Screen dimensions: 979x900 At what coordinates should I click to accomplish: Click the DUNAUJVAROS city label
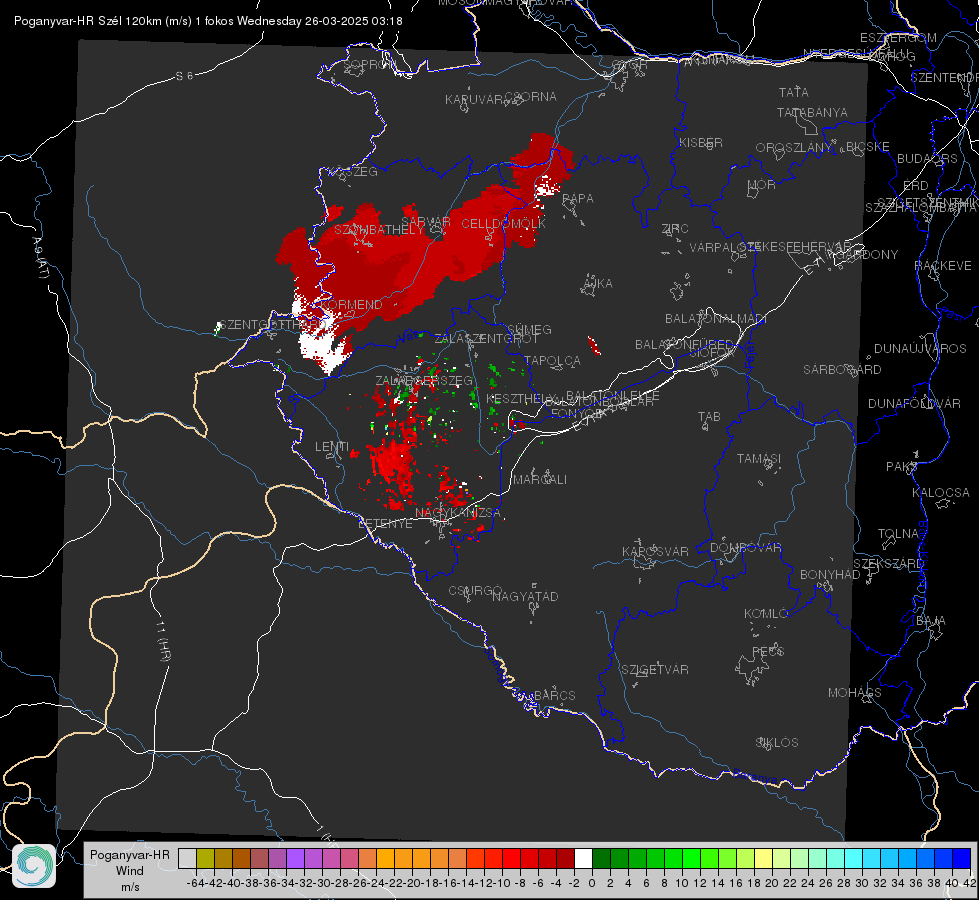[x=920, y=349]
